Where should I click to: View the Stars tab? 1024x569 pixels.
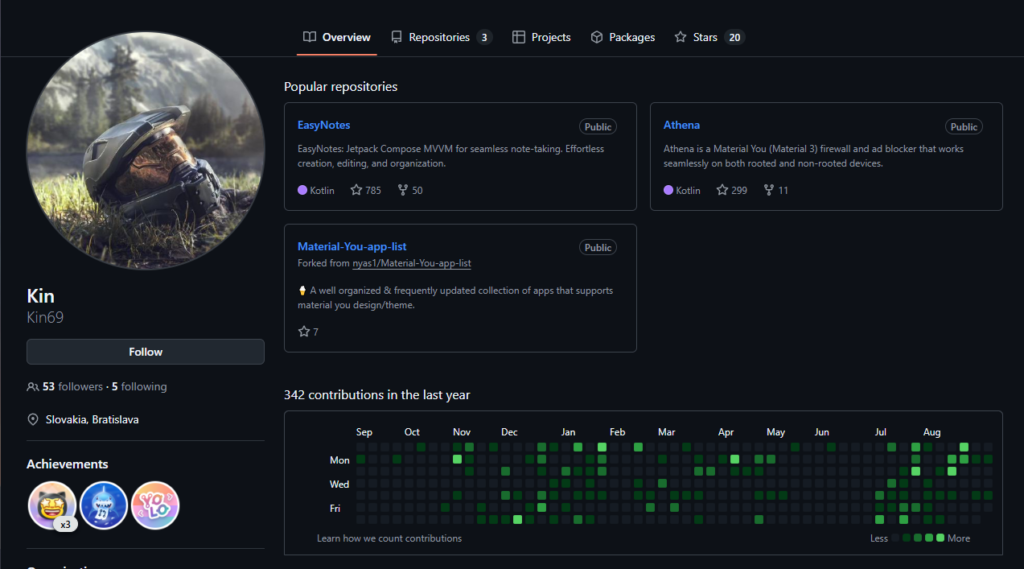709,37
